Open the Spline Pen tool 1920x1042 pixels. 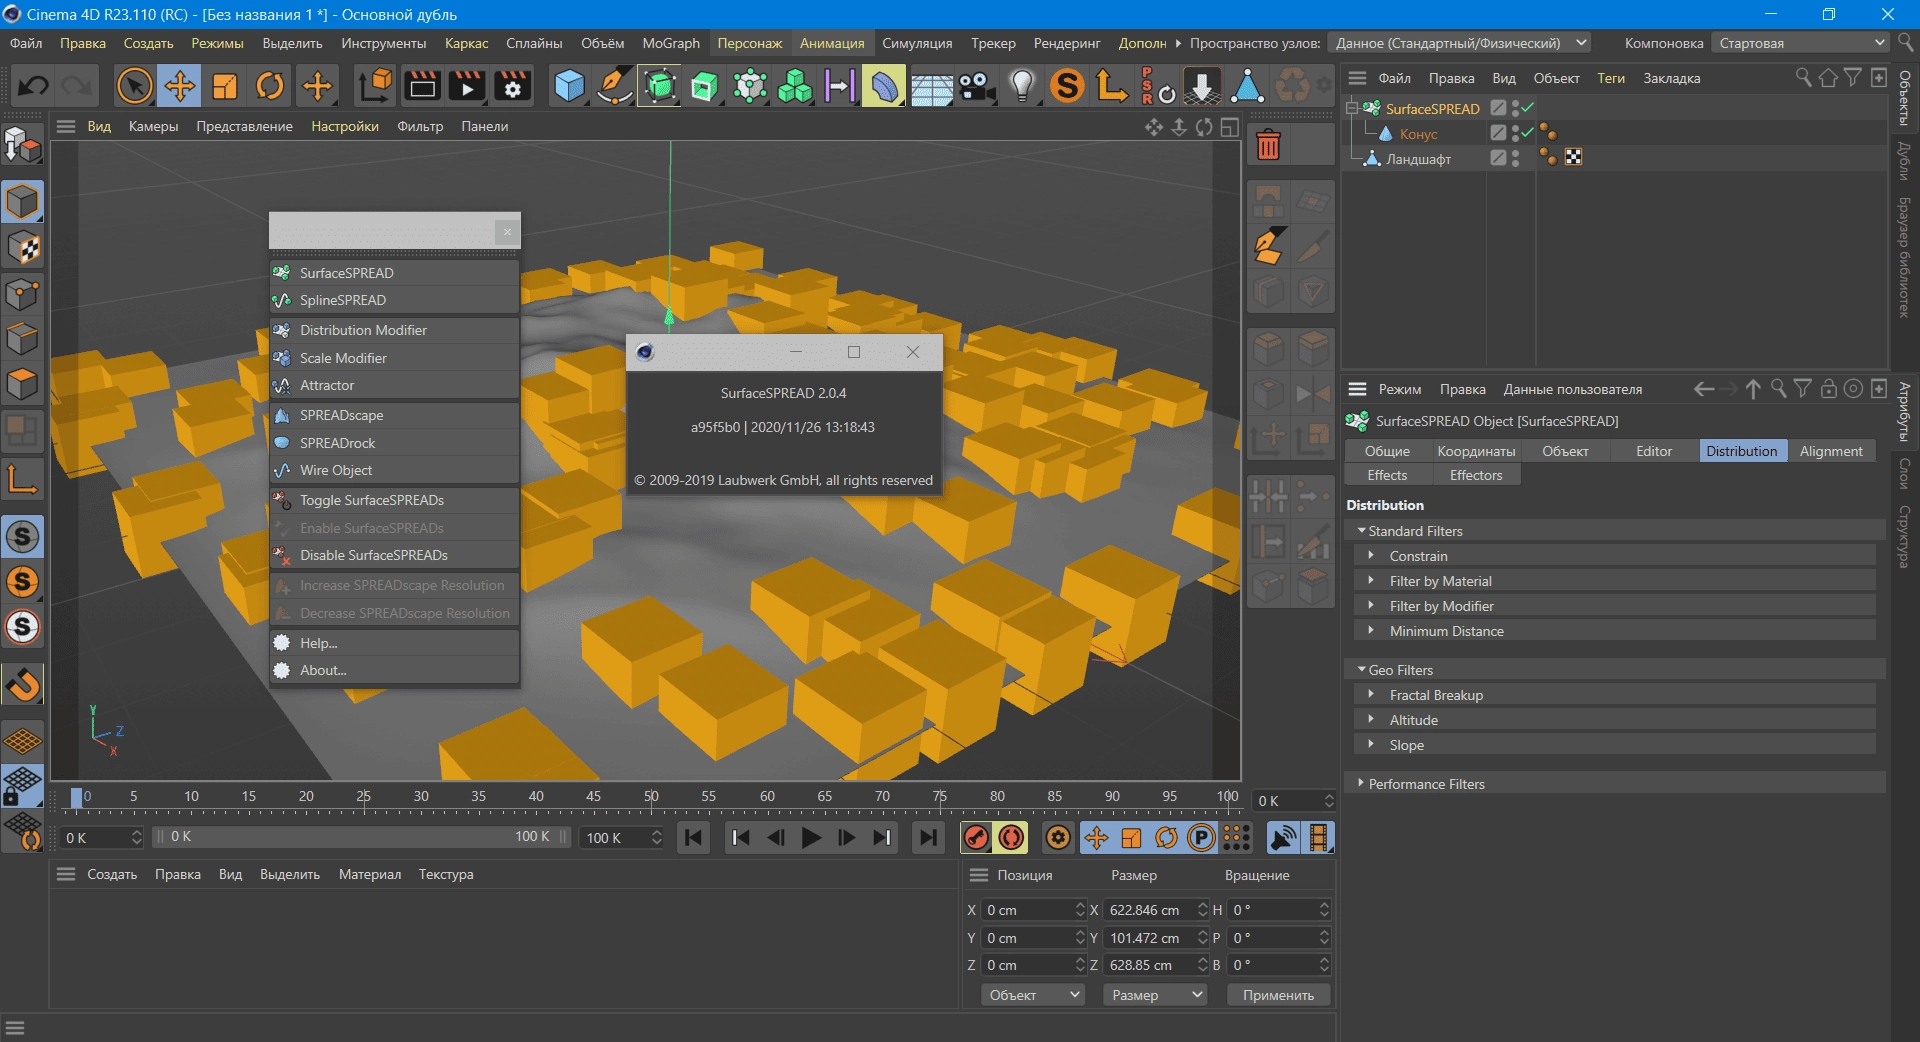point(615,86)
